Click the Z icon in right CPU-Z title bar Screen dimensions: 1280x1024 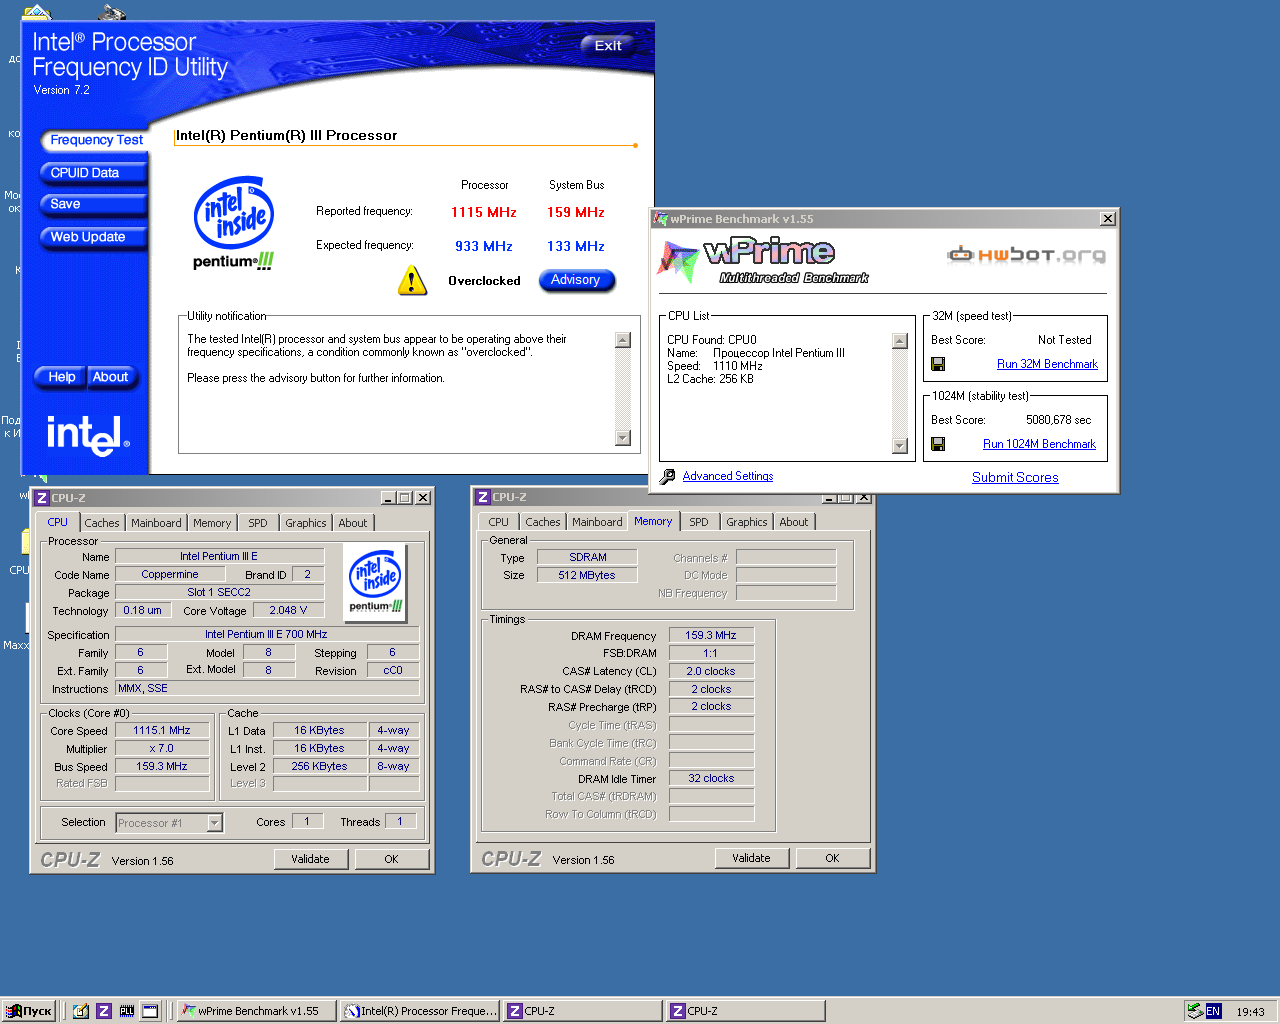pyautogui.click(x=482, y=497)
